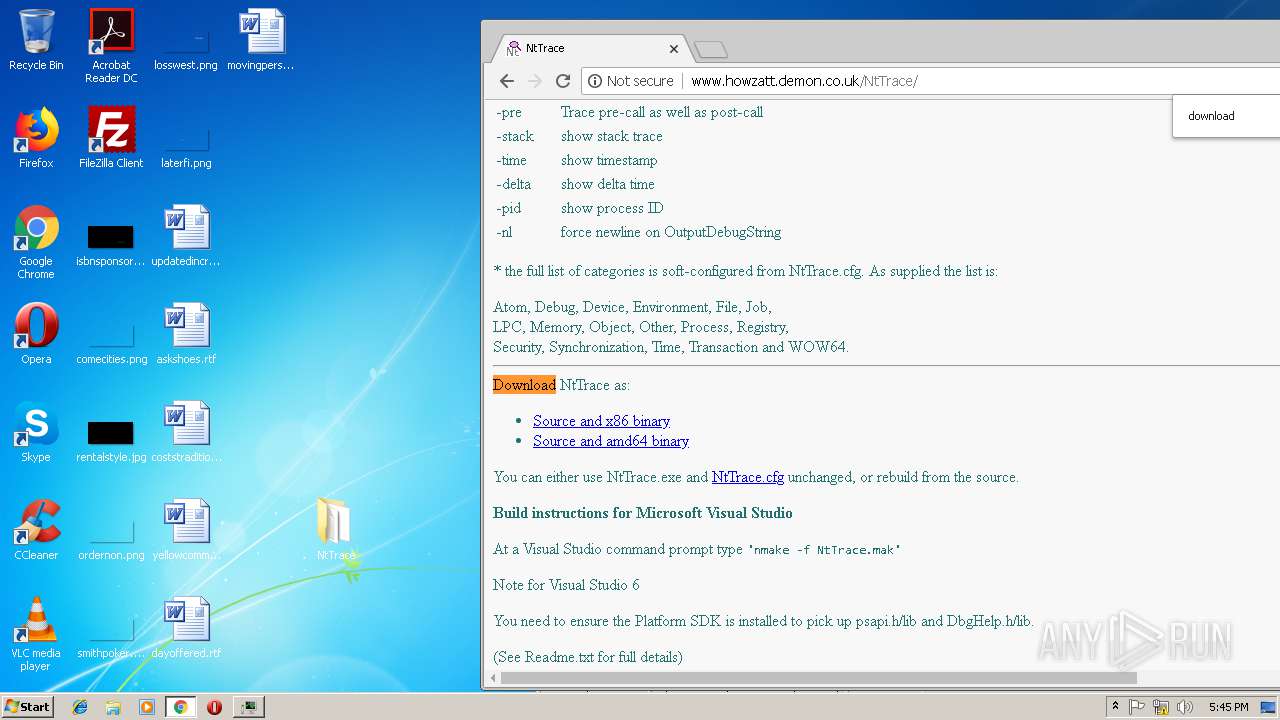This screenshot has width=1280, height=720.
Task: Open a new Chrome tab
Action: (711, 49)
